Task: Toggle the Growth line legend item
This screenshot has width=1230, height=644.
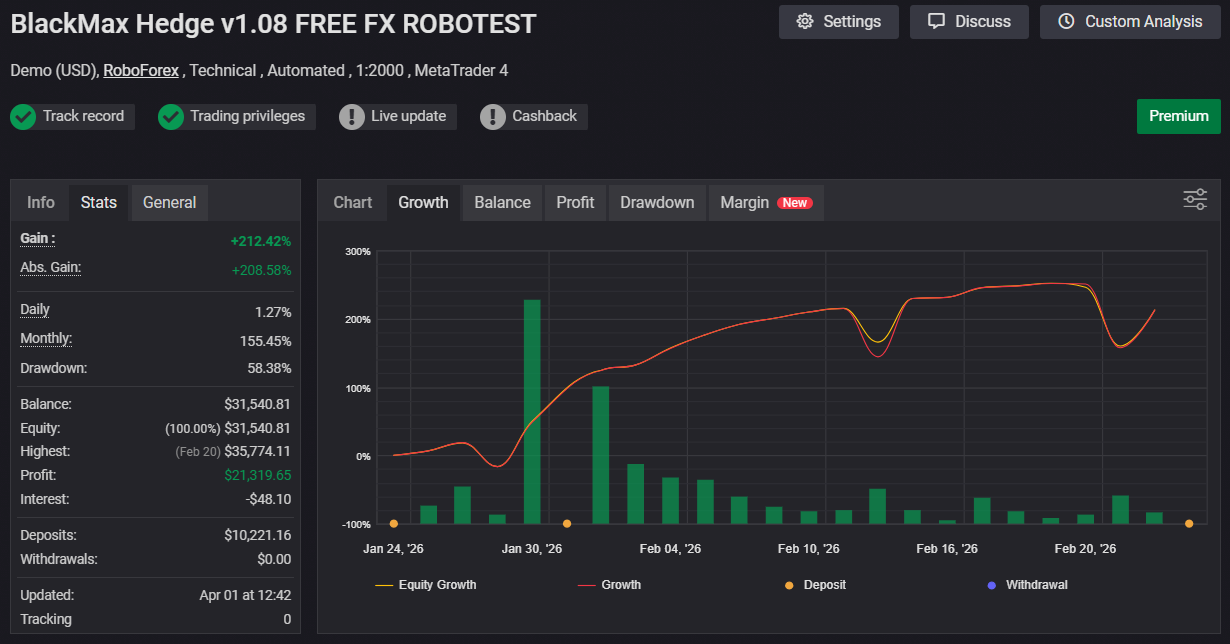Action: 610,585
